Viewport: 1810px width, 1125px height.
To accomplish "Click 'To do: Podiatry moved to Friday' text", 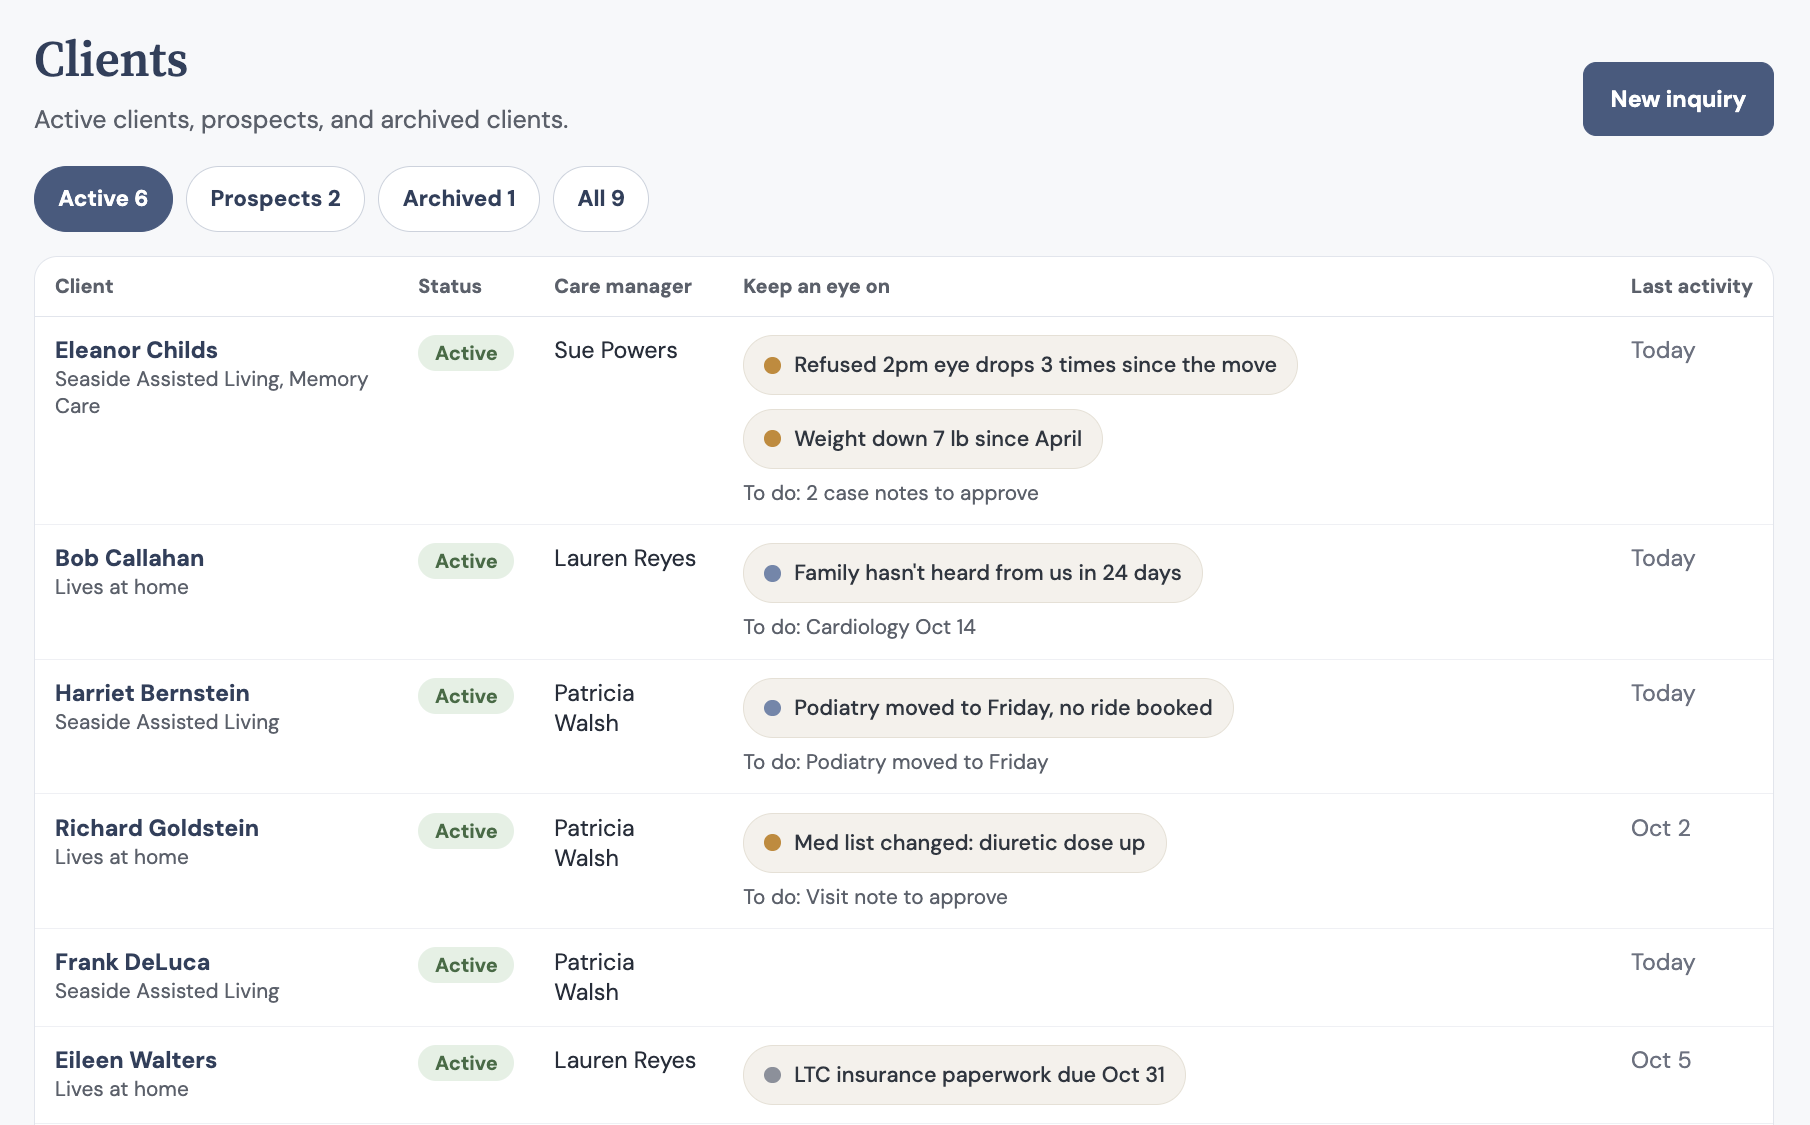I will click(x=896, y=762).
